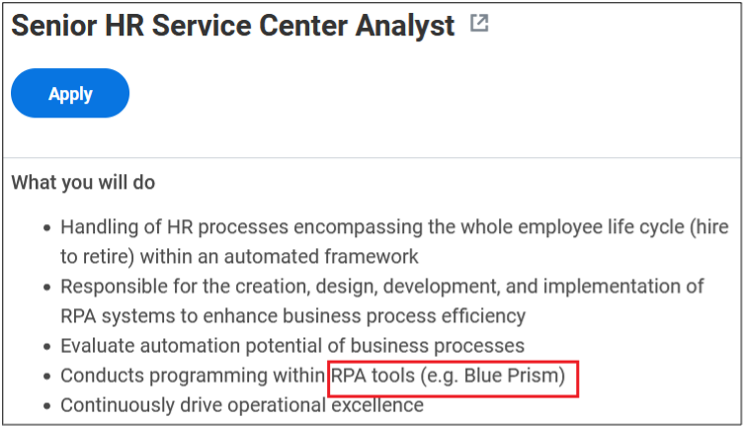Click the 'Evaluate automation potential' bullet text

pos(292,346)
